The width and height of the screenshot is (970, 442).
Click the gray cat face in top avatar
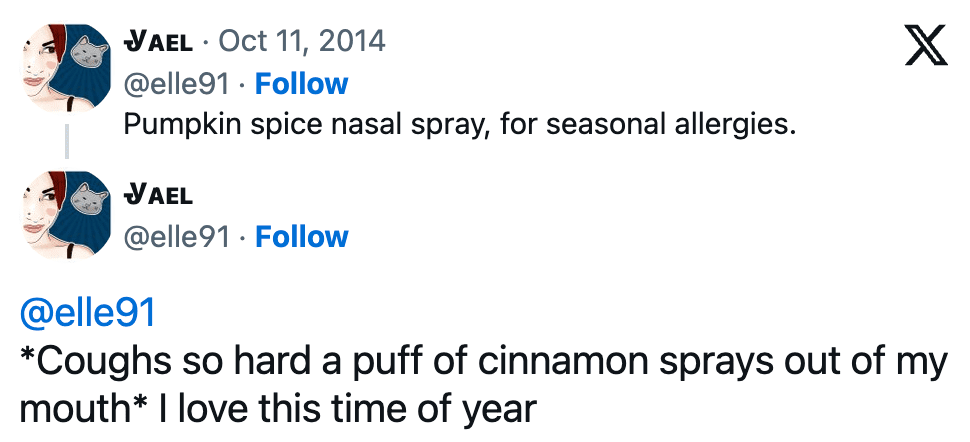tap(94, 50)
